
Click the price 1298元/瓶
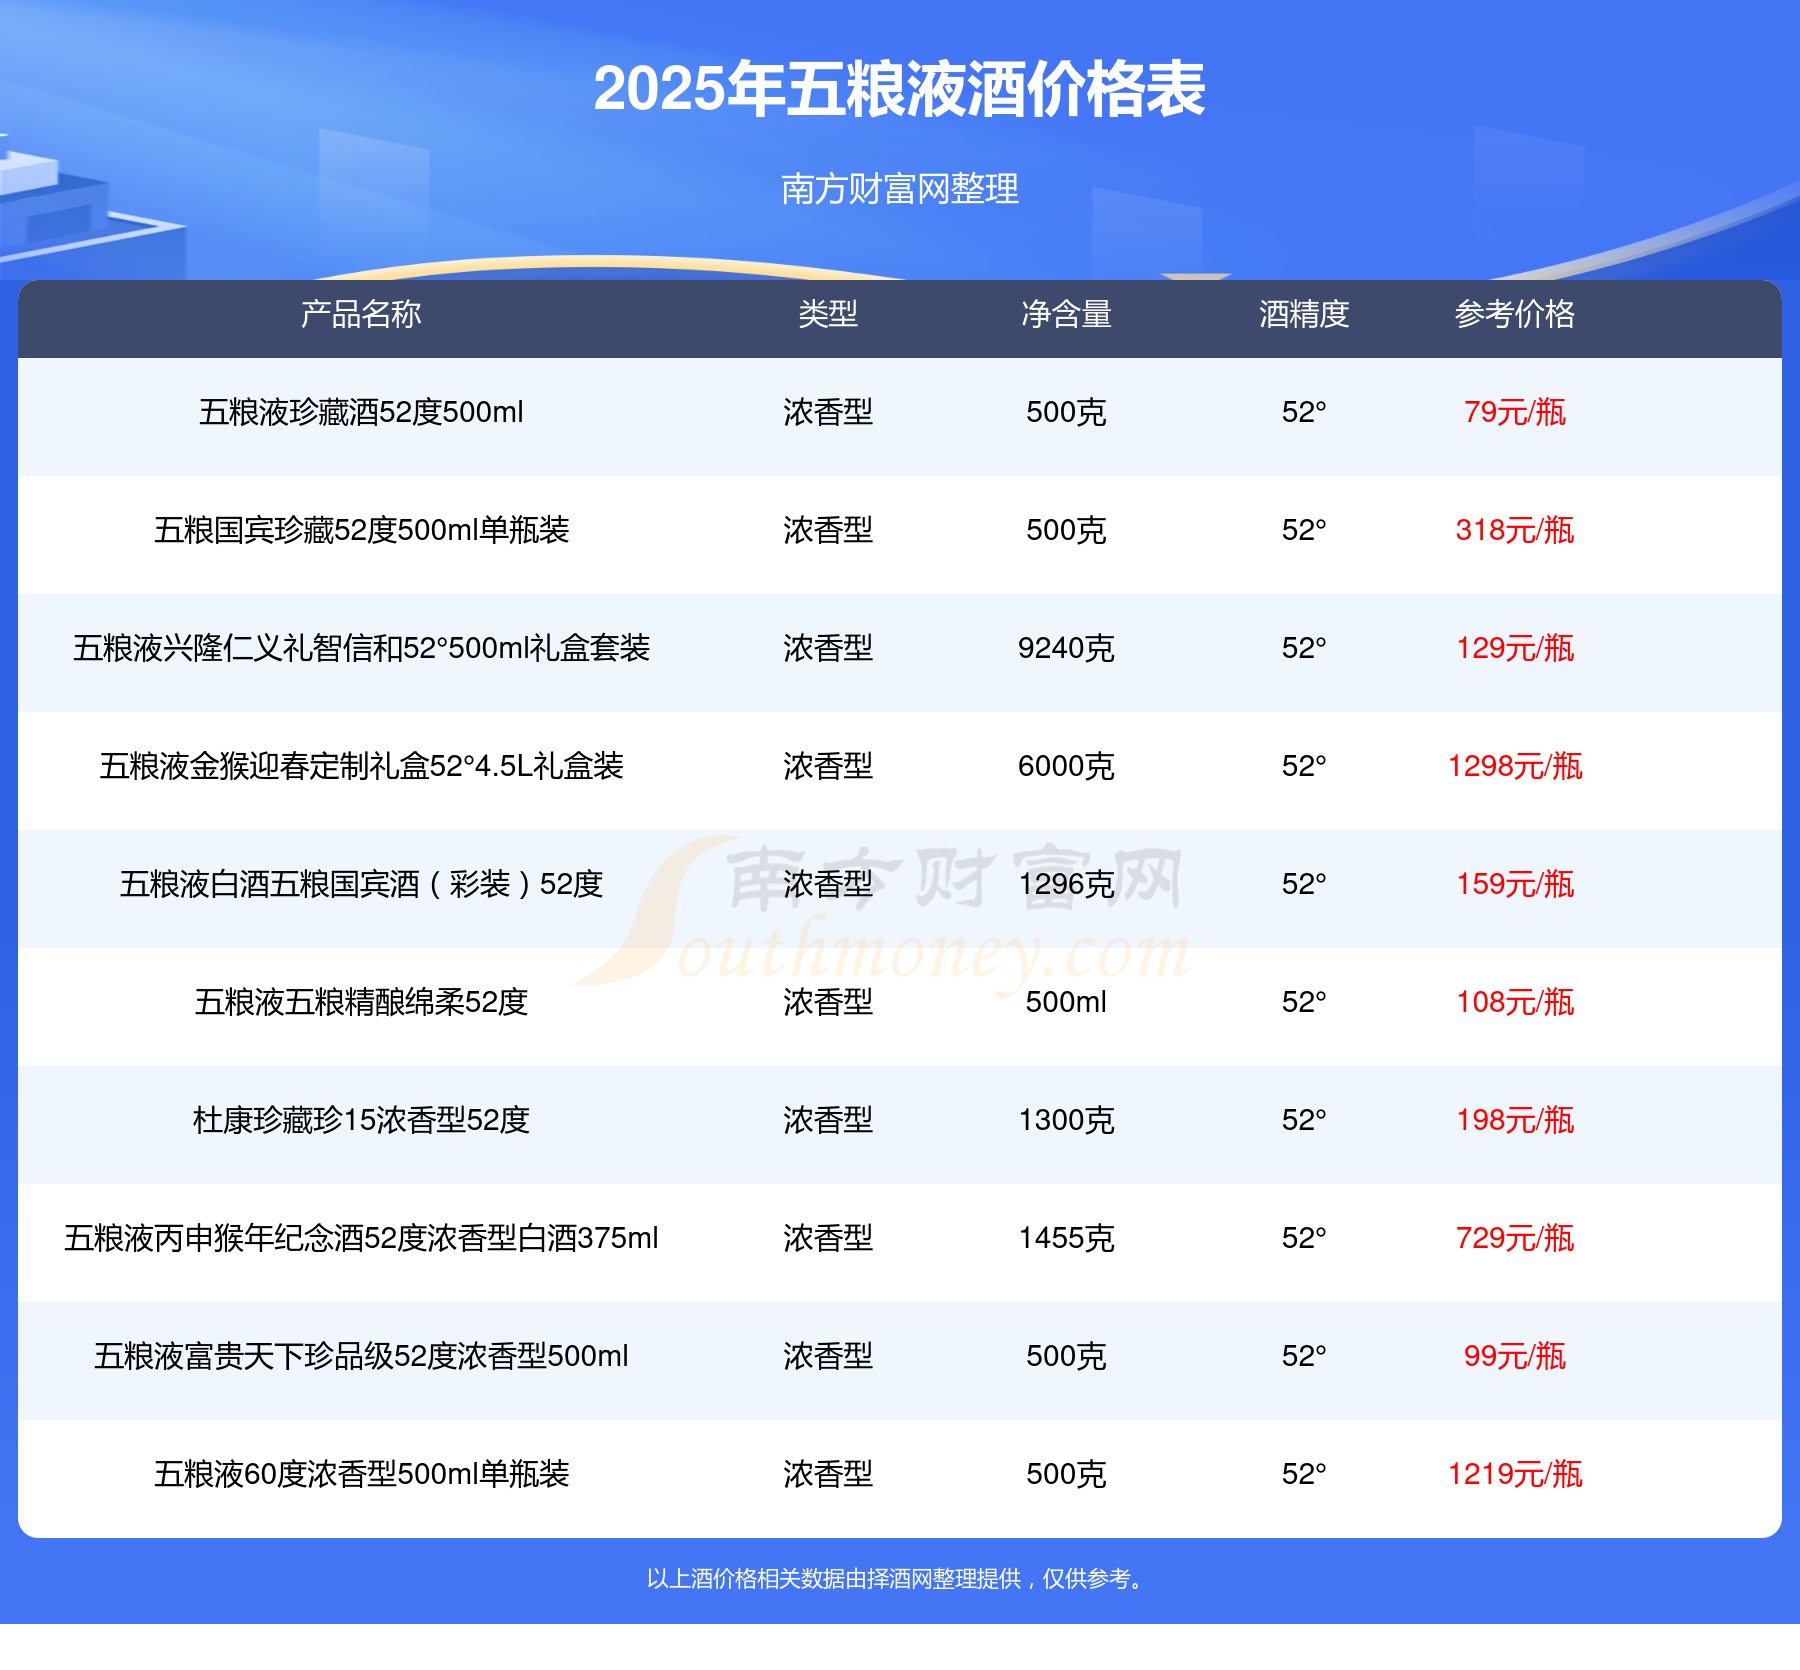click(x=1515, y=766)
